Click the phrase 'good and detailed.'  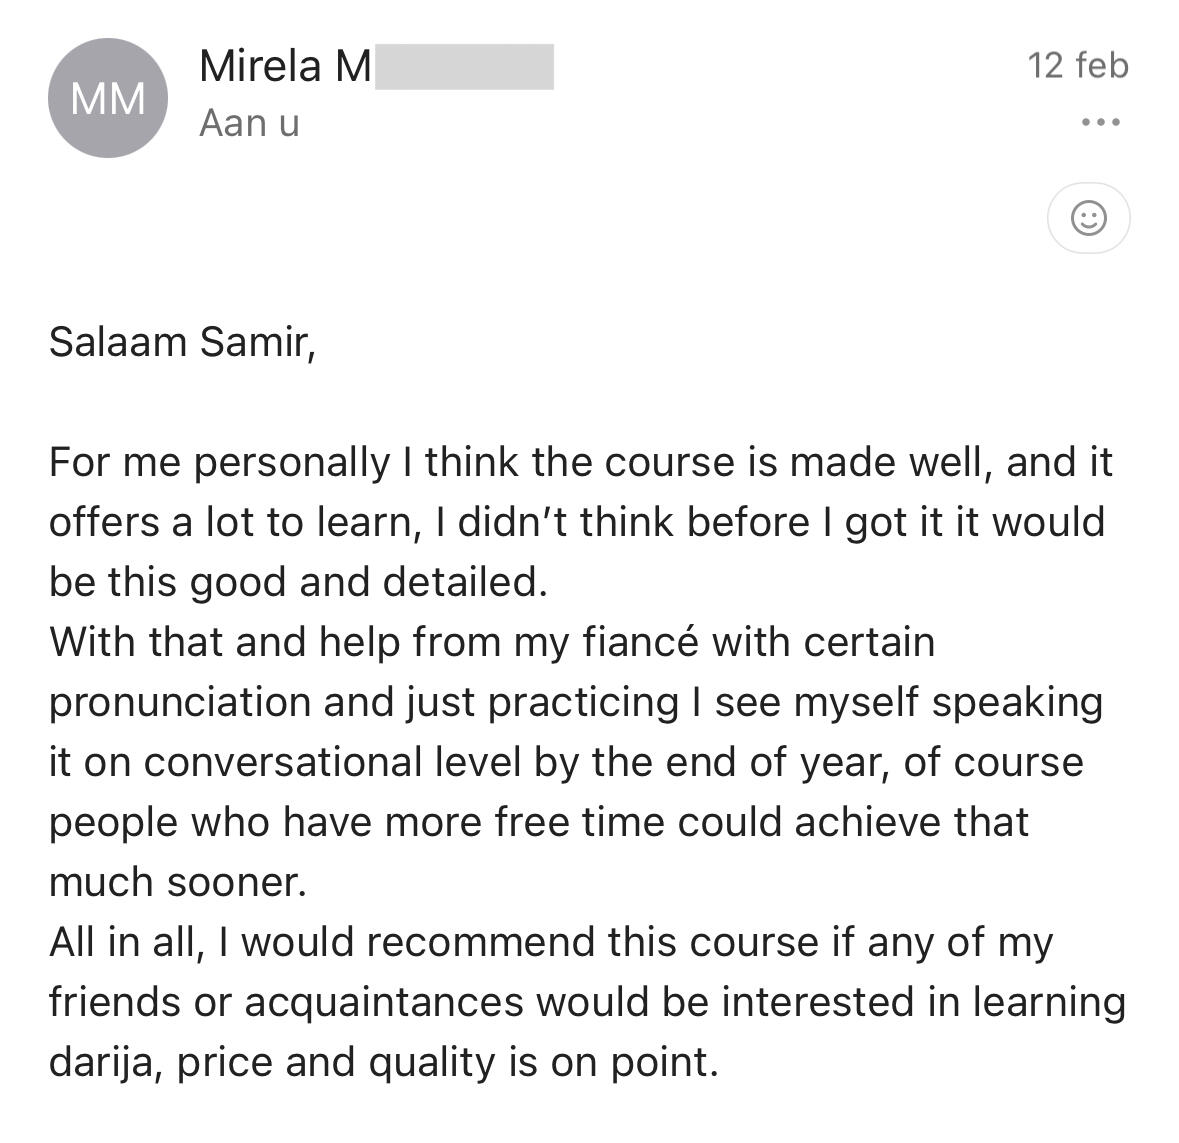[x=368, y=582]
